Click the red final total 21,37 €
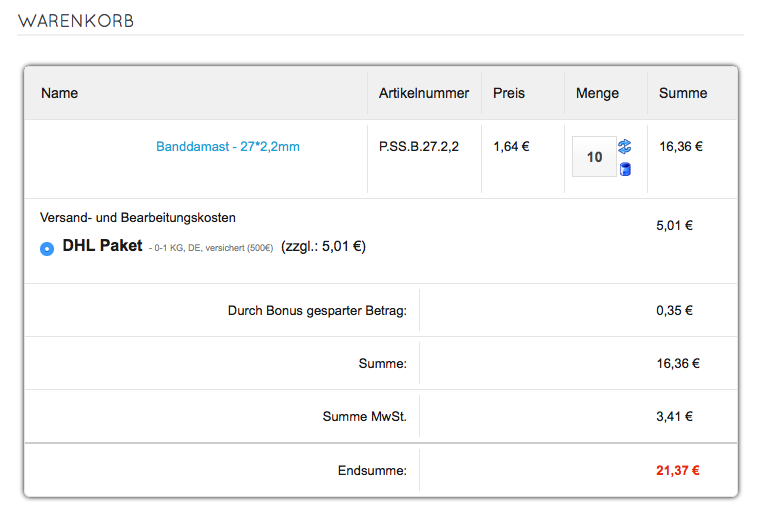This screenshot has width=766, height=517. 678,470
